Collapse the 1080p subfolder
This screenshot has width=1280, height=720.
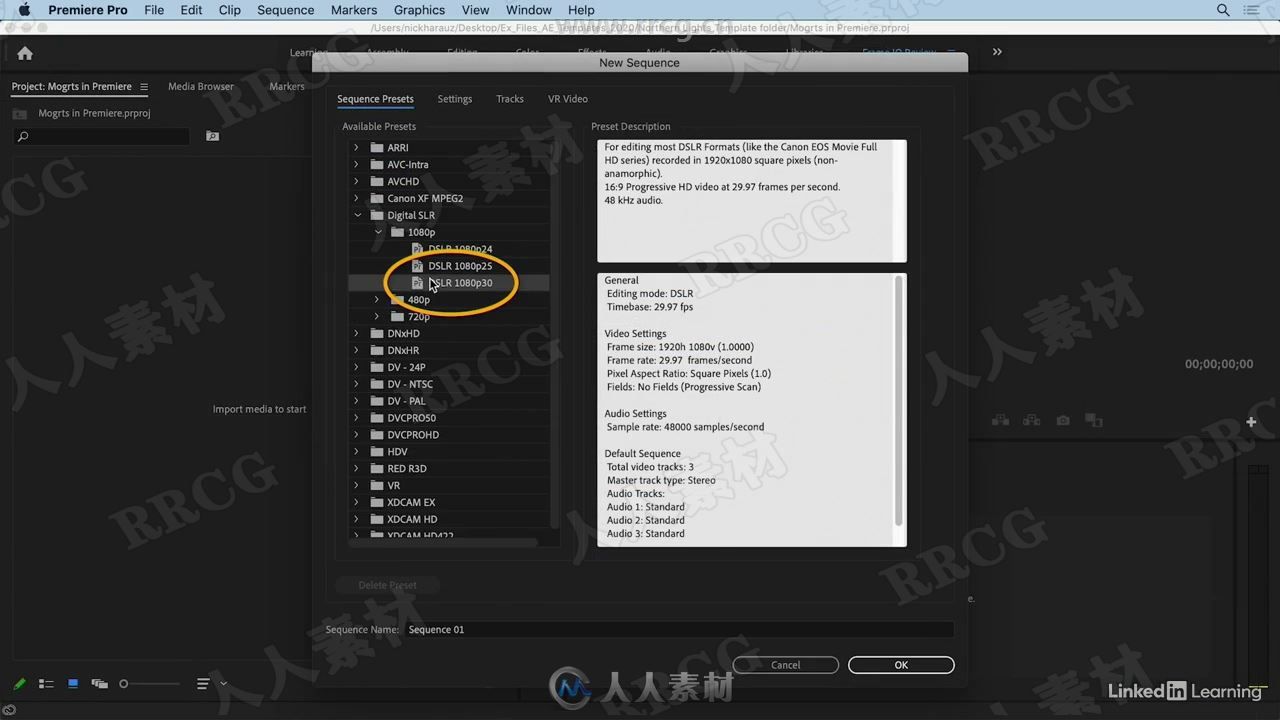[x=378, y=232]
